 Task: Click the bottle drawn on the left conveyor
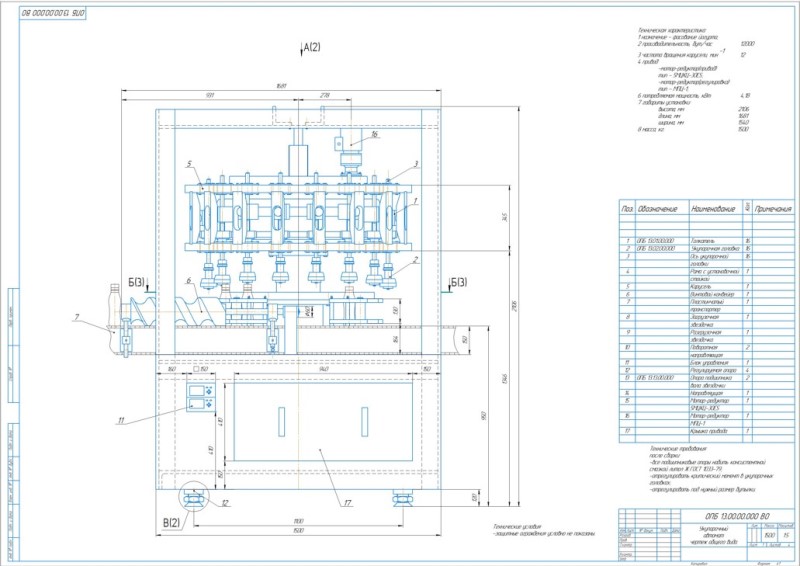pos(115,304)
